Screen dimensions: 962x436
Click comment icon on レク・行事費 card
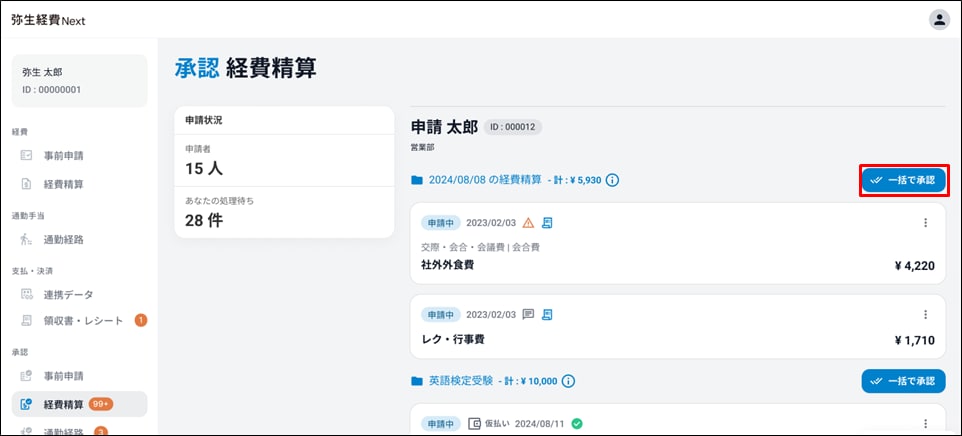click(x=528, y=315)
